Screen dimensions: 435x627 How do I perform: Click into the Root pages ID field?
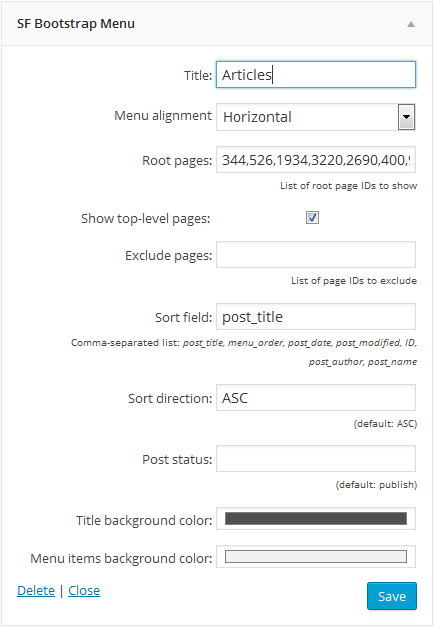(x=316, y=160)
